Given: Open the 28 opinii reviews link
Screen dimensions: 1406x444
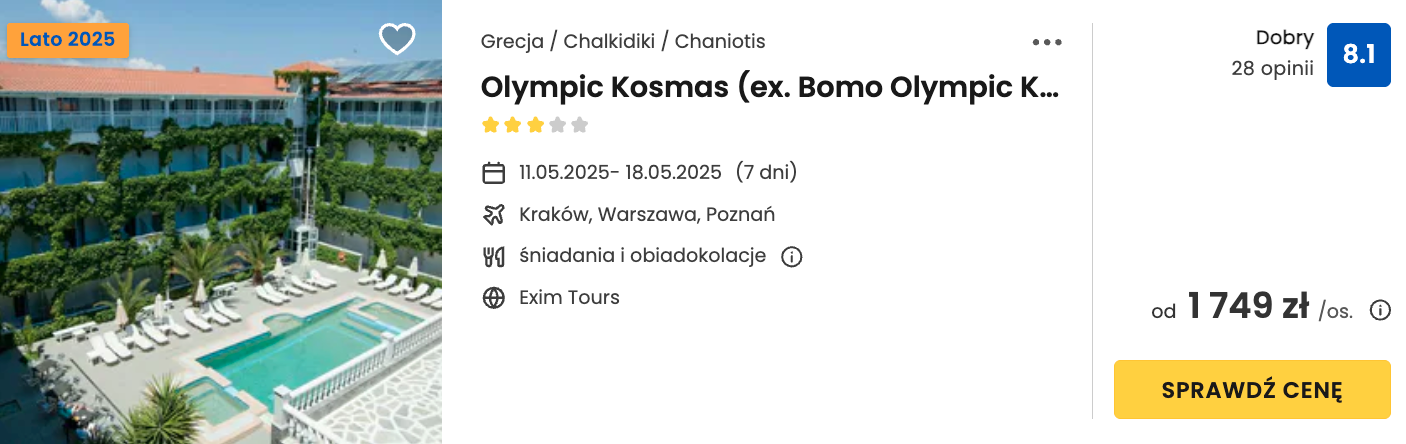Looking at the screenshot, I should 1272,69.
